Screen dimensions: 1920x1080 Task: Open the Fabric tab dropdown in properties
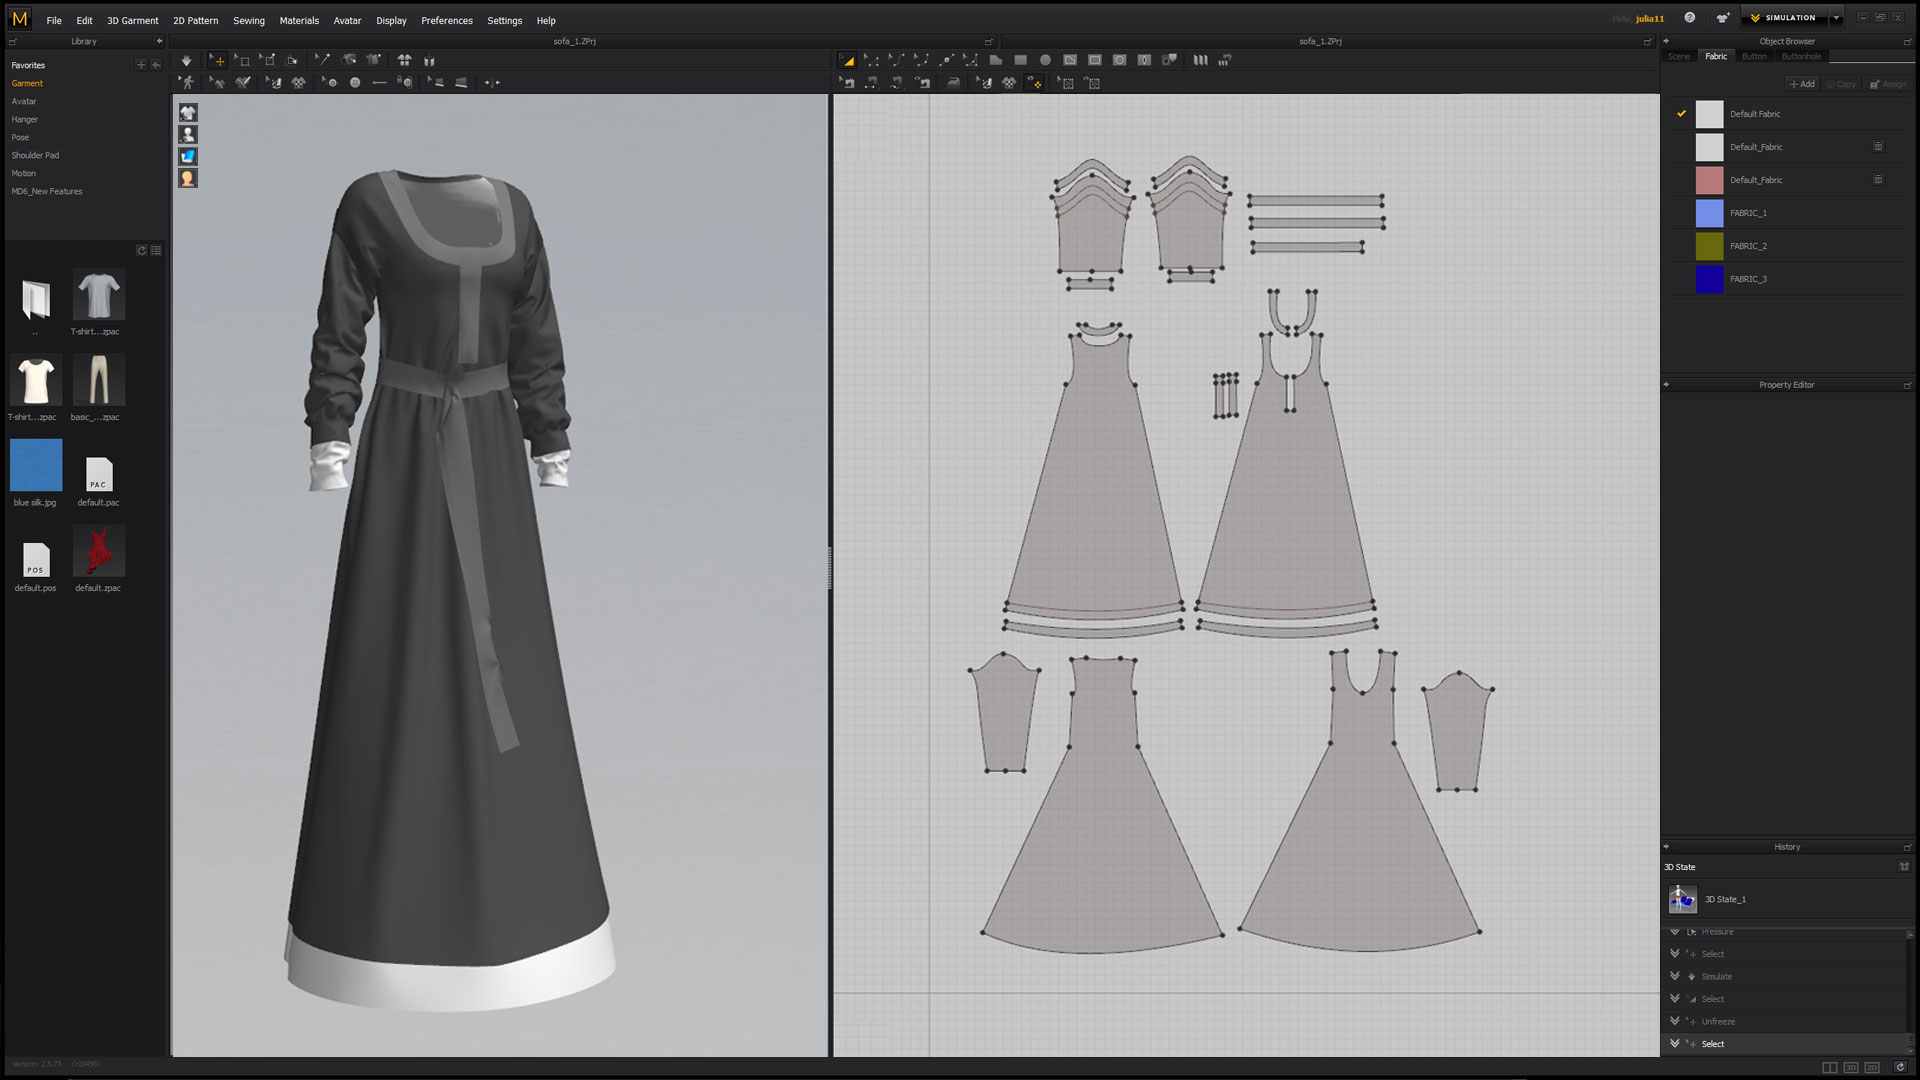pos(1714,55)
